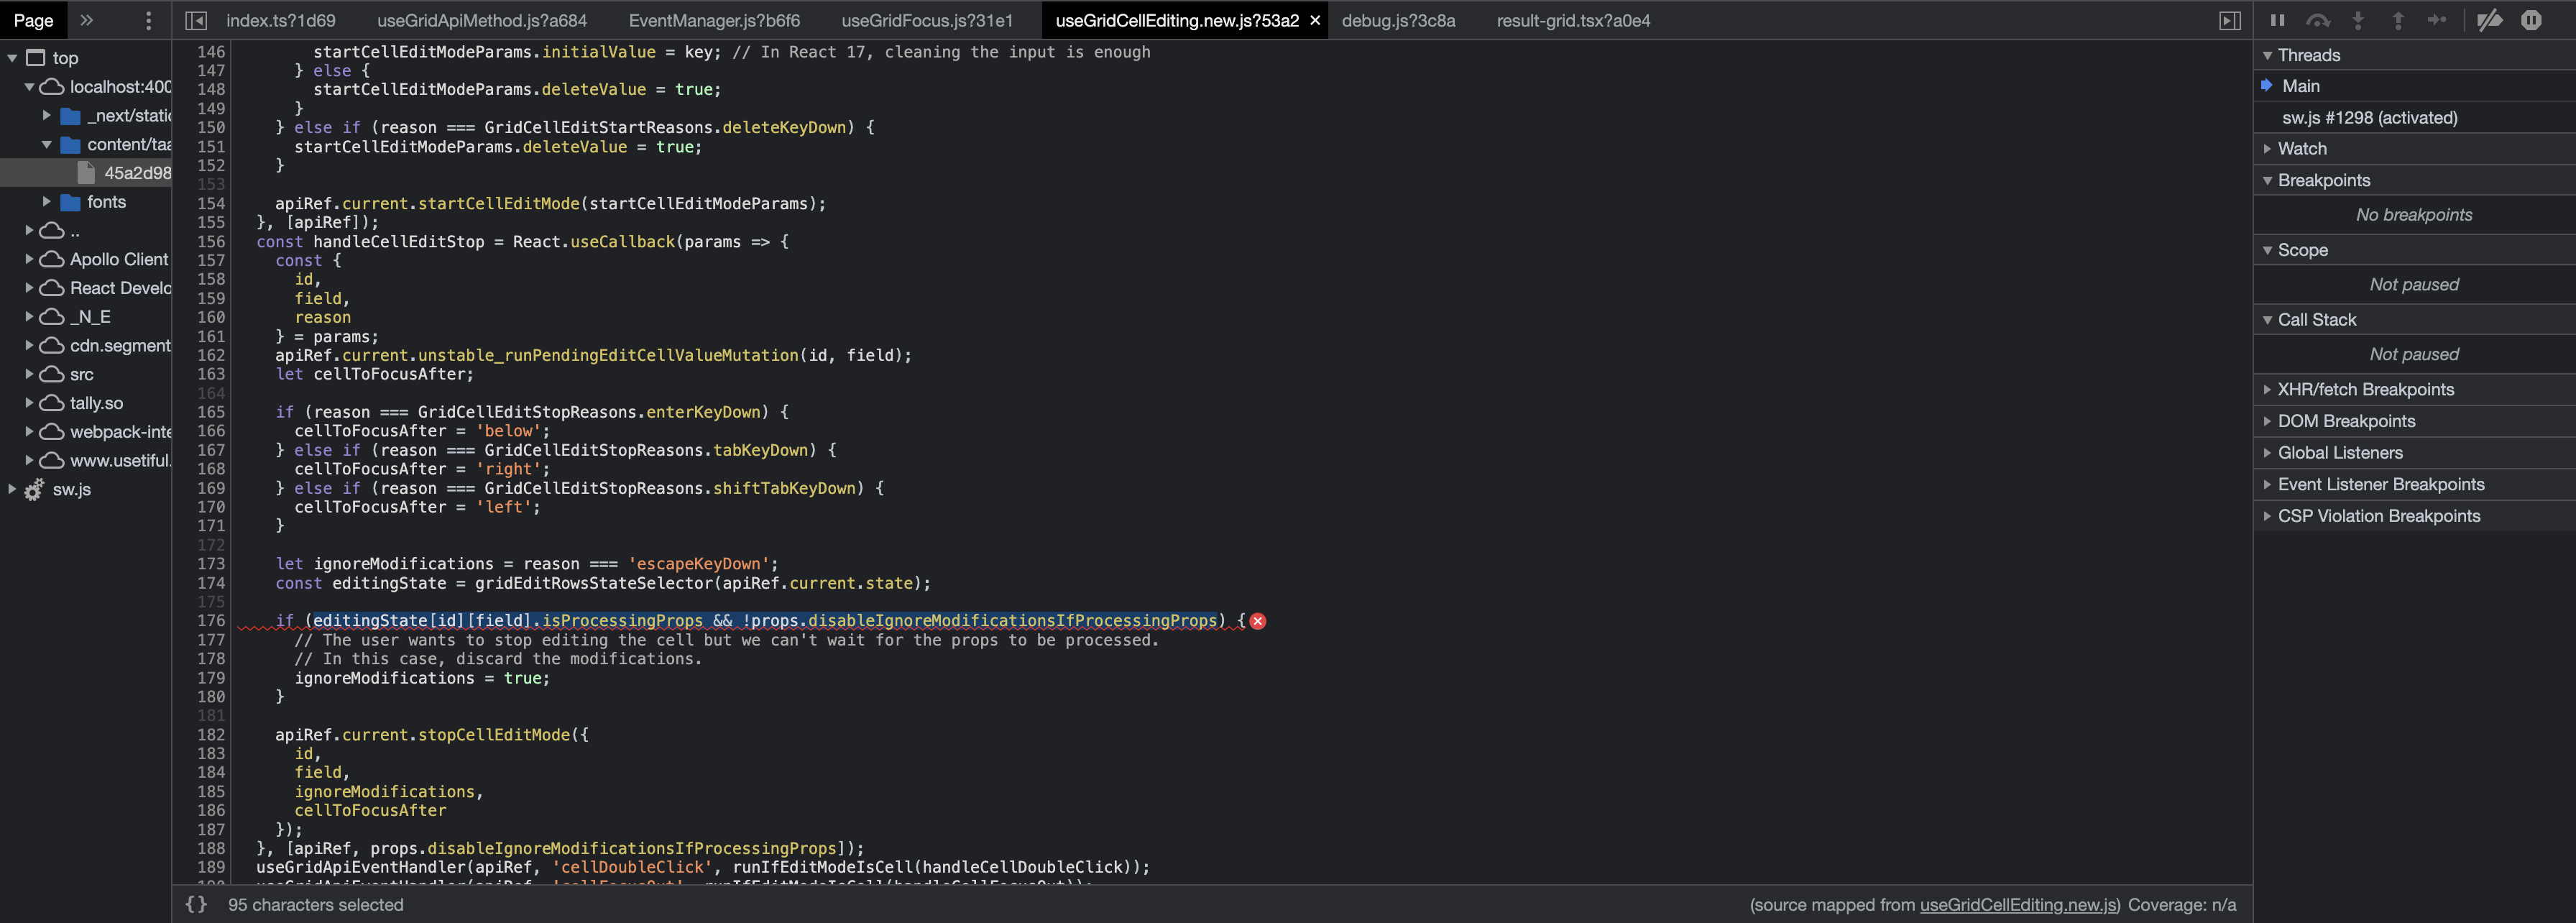
Task: Open the source mapped useGridCellEditing.new.js link
Action: 2015,904
